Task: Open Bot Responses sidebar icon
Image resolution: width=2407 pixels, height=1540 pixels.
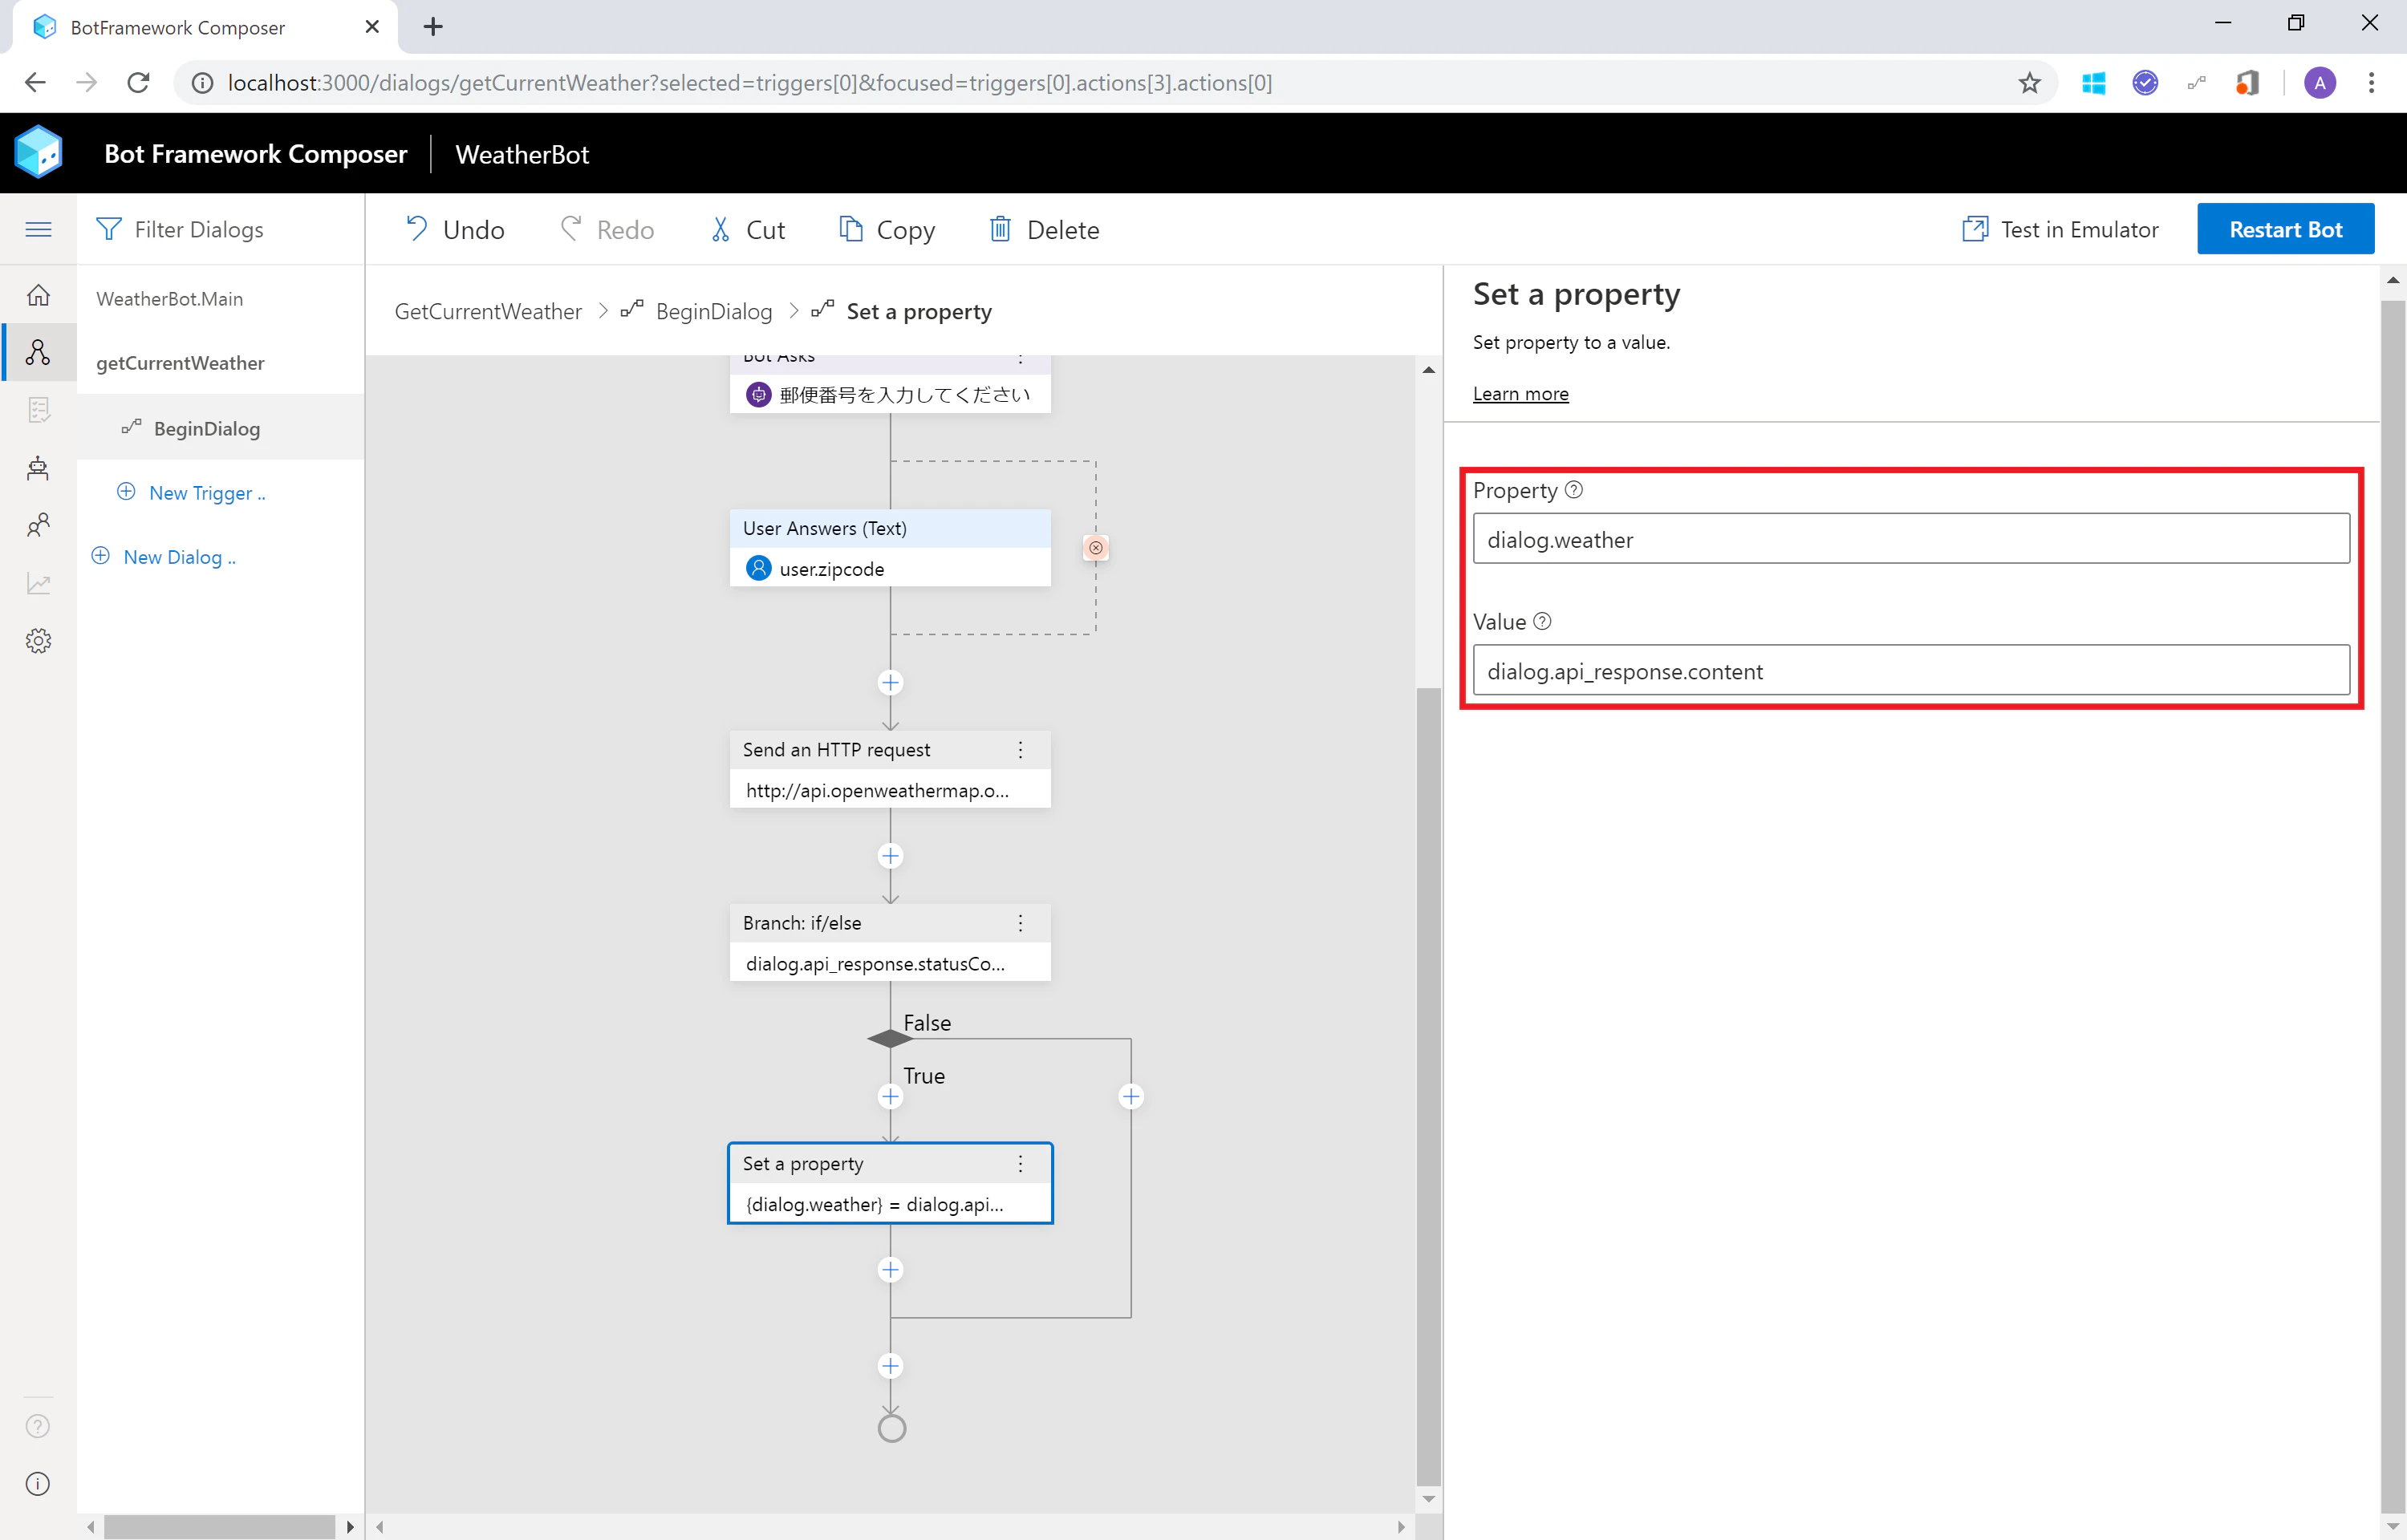Action: 38,410
